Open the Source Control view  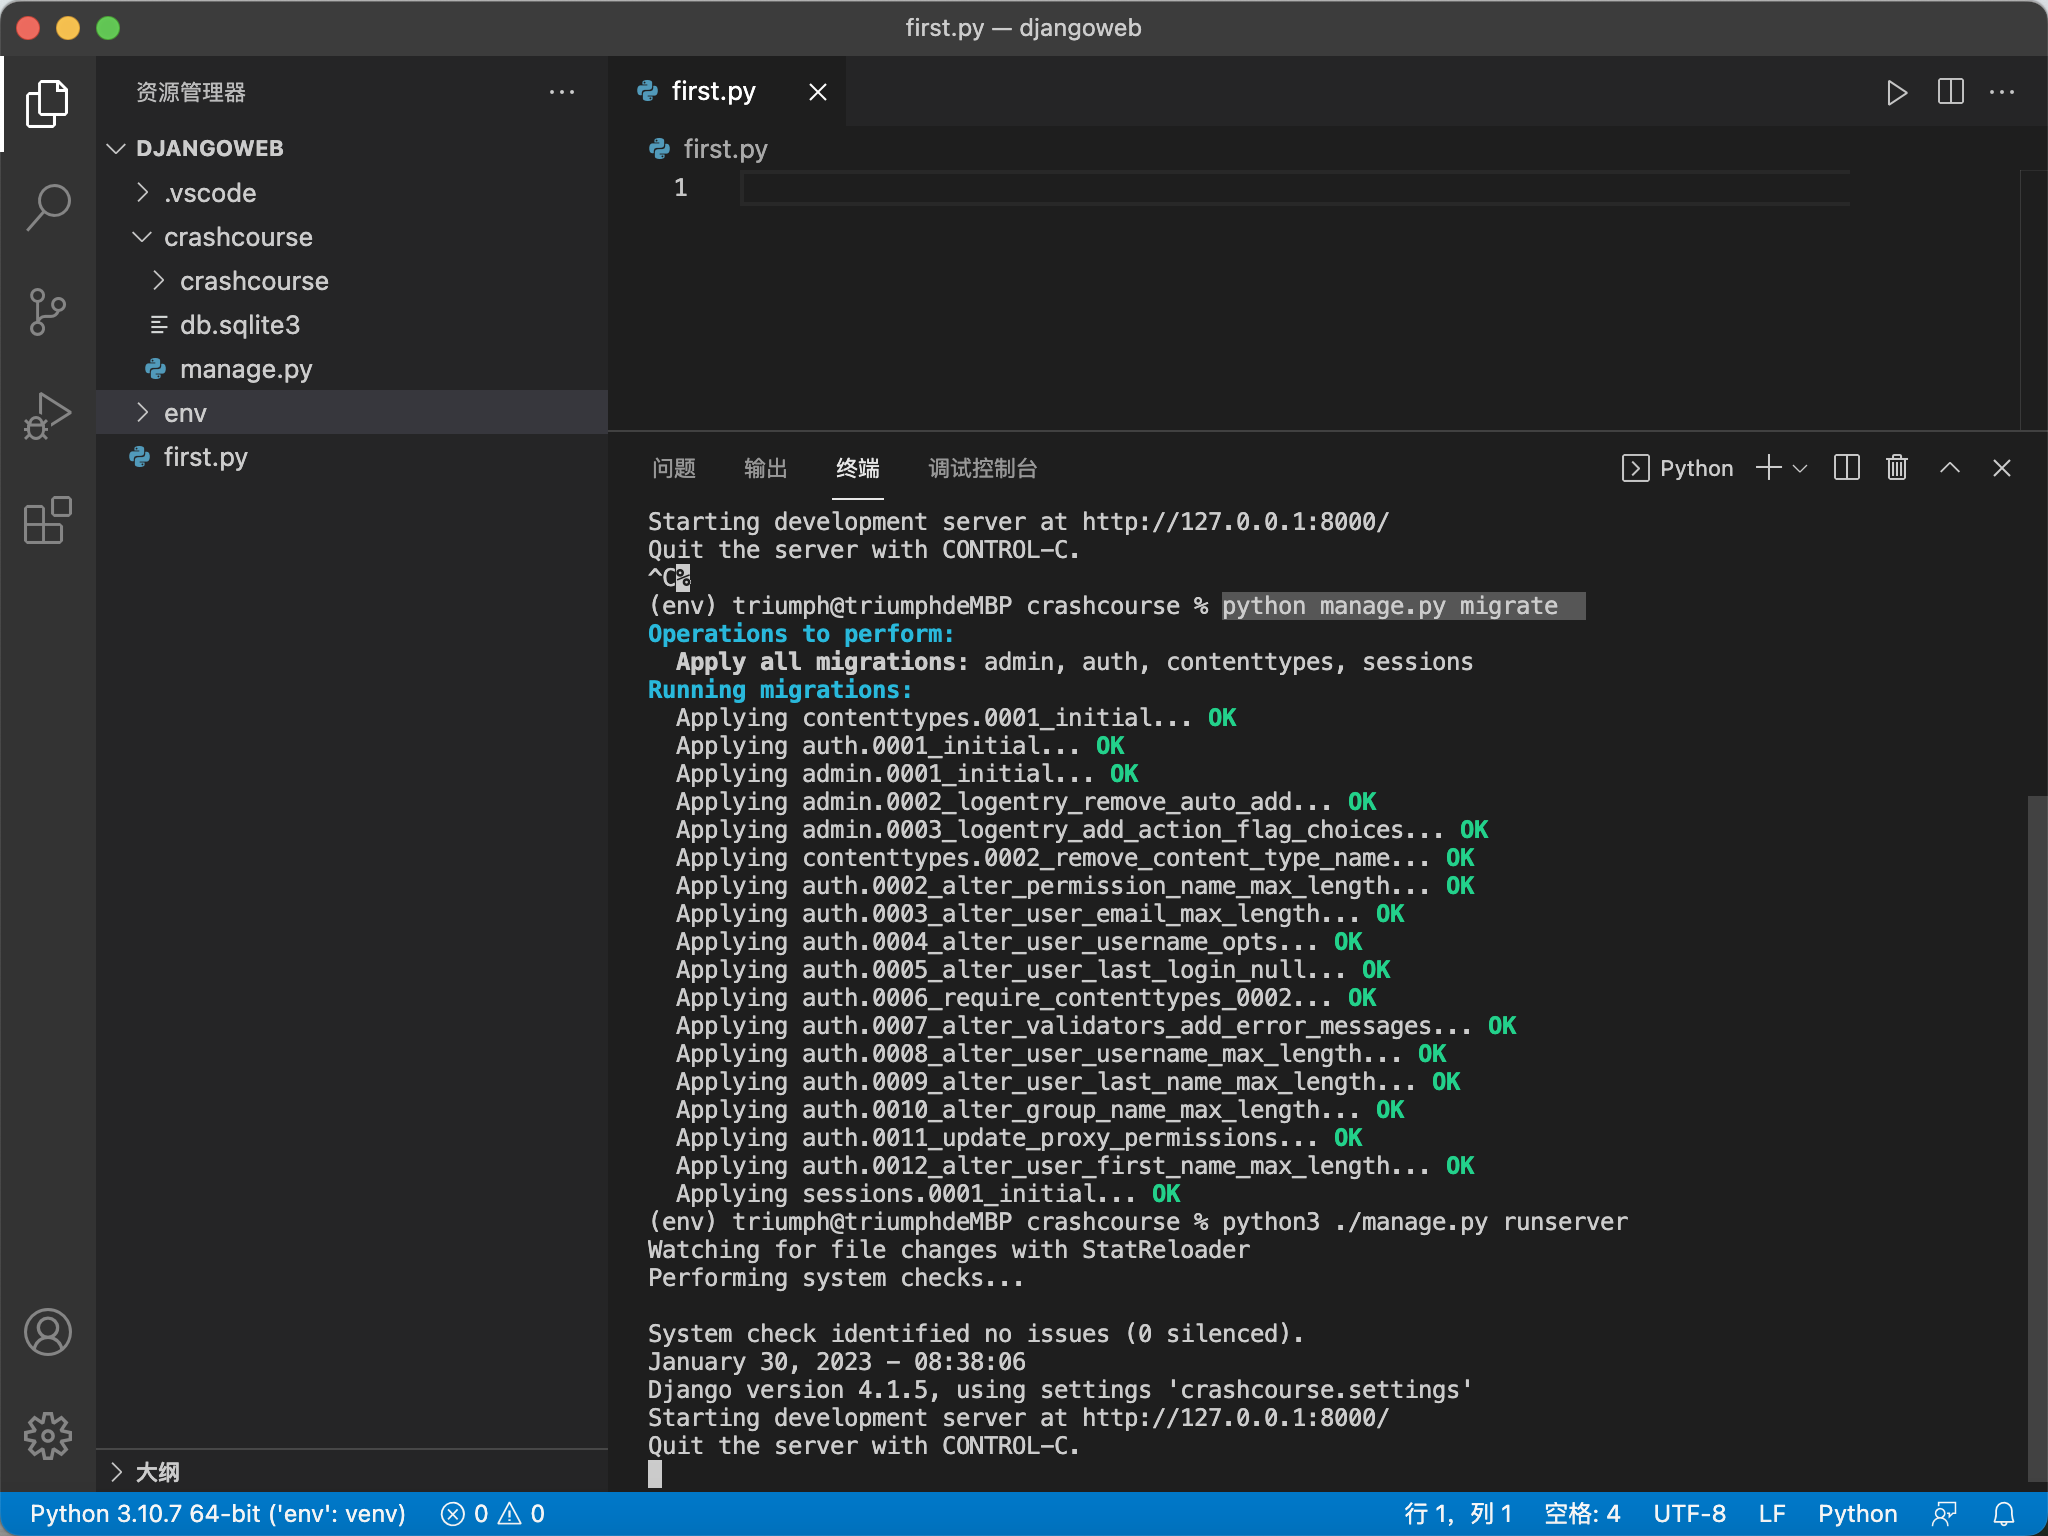pyautogui.click(x=47, y=312)
